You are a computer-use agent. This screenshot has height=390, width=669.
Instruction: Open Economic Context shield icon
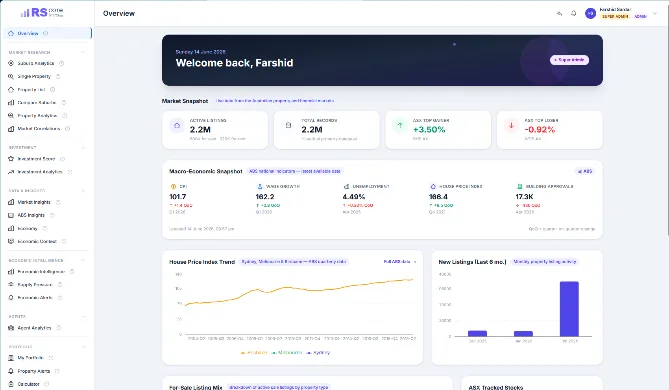coord(11,241)
